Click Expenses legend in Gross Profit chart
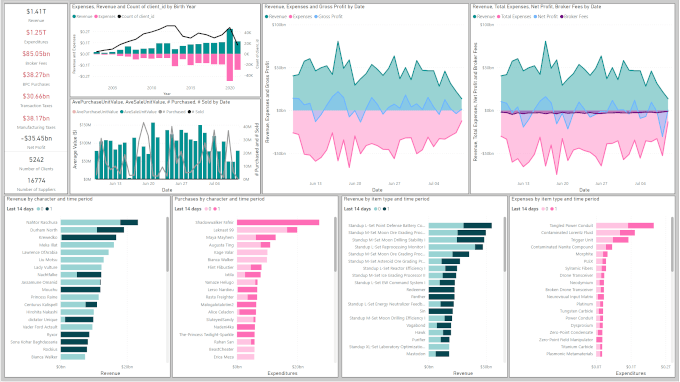Image resolution: width=680 pixels, height=382 pixels. coord(300,16)
